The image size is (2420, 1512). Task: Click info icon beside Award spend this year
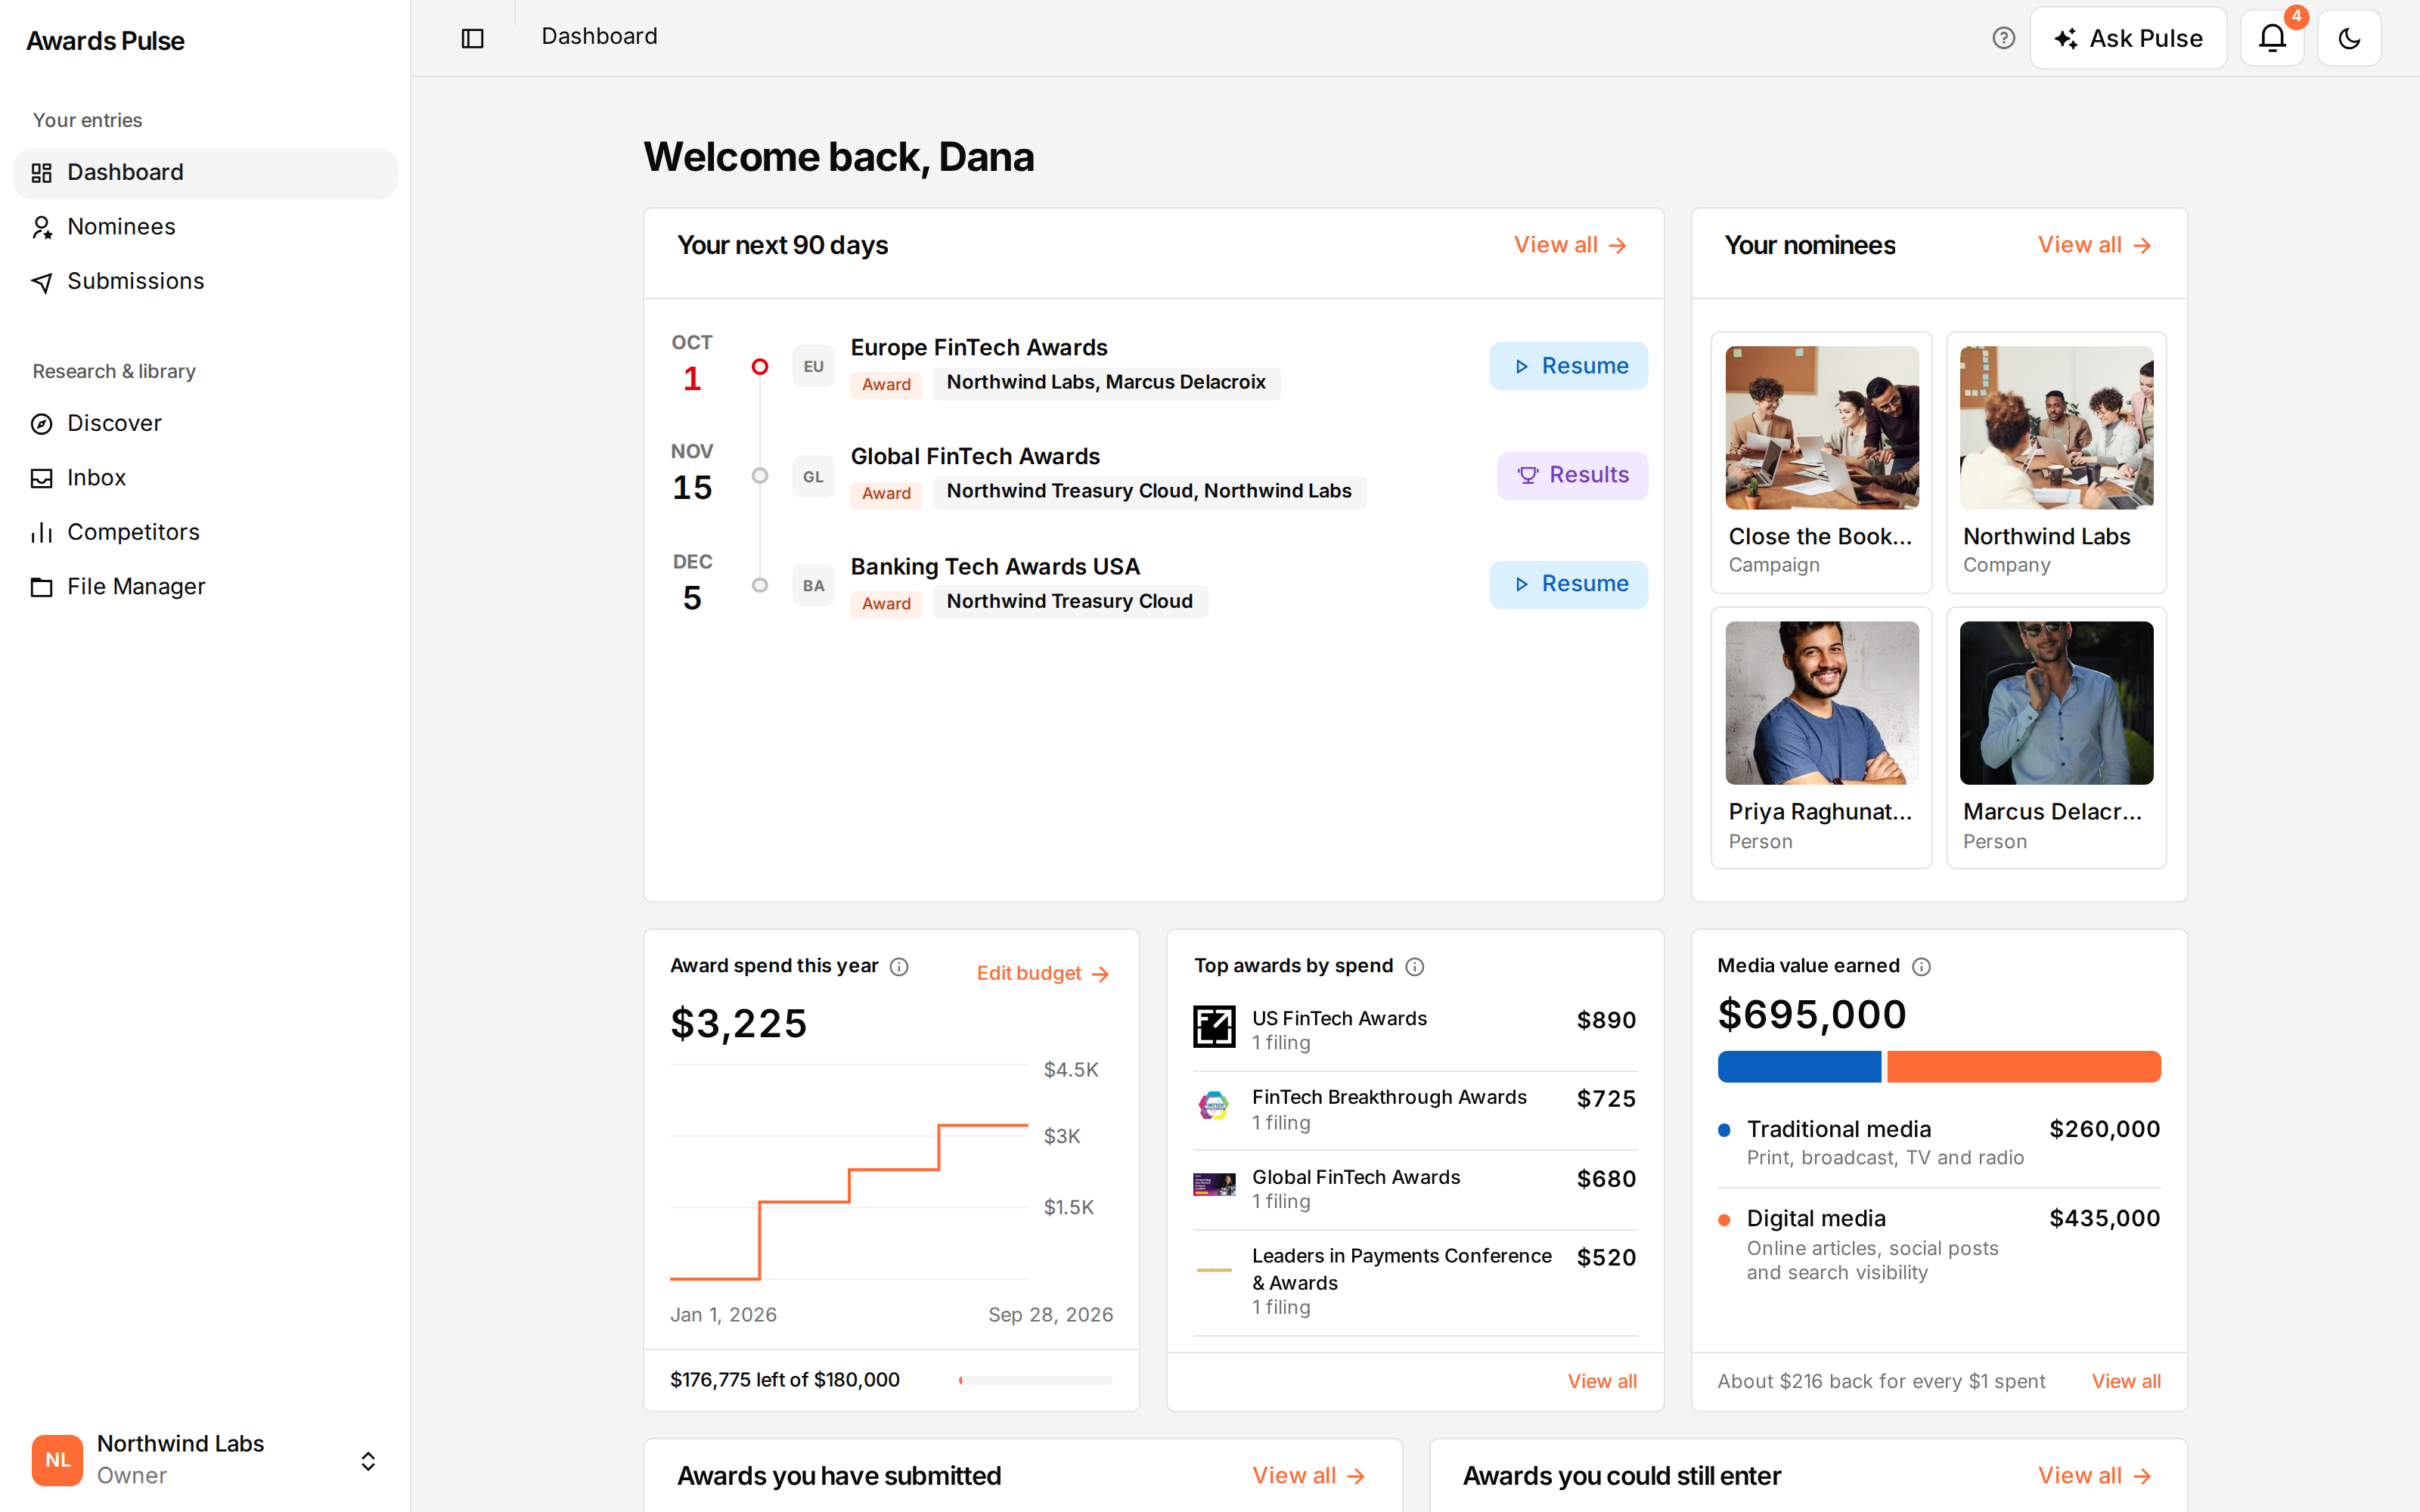coord(899,966)
